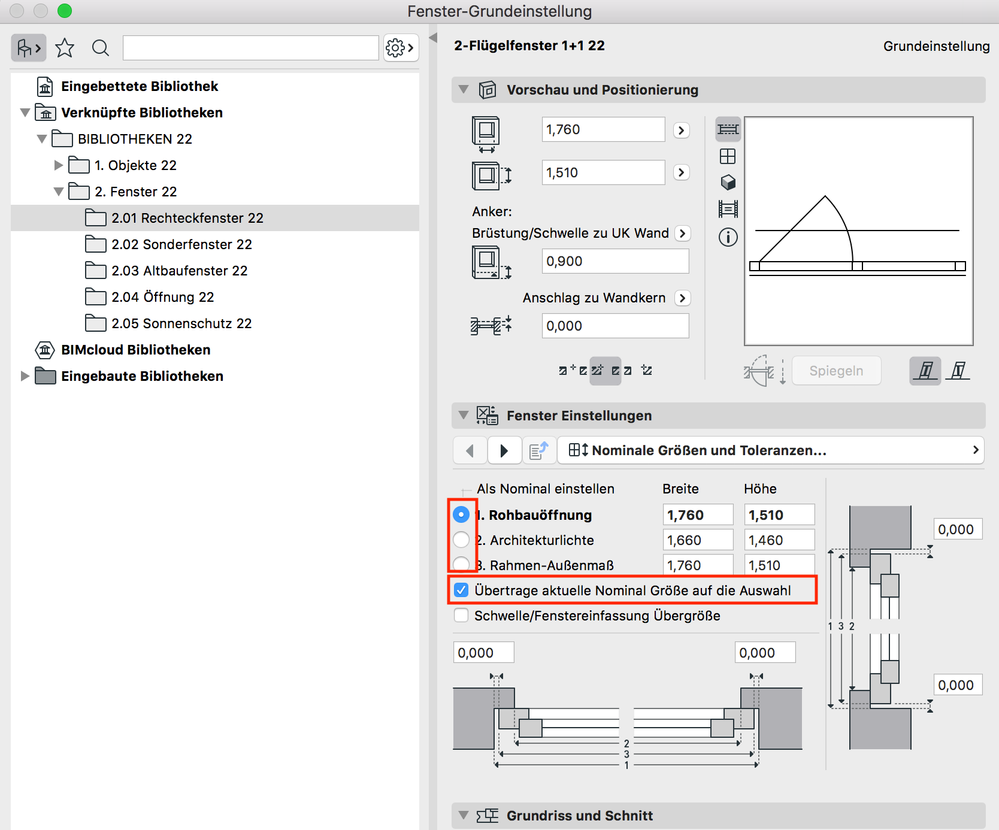Enable Schwelle/Fenstereinfassung Übergröße checkbox
The height and width of the screenshot is (830, 999).
(x=461, y=615)
